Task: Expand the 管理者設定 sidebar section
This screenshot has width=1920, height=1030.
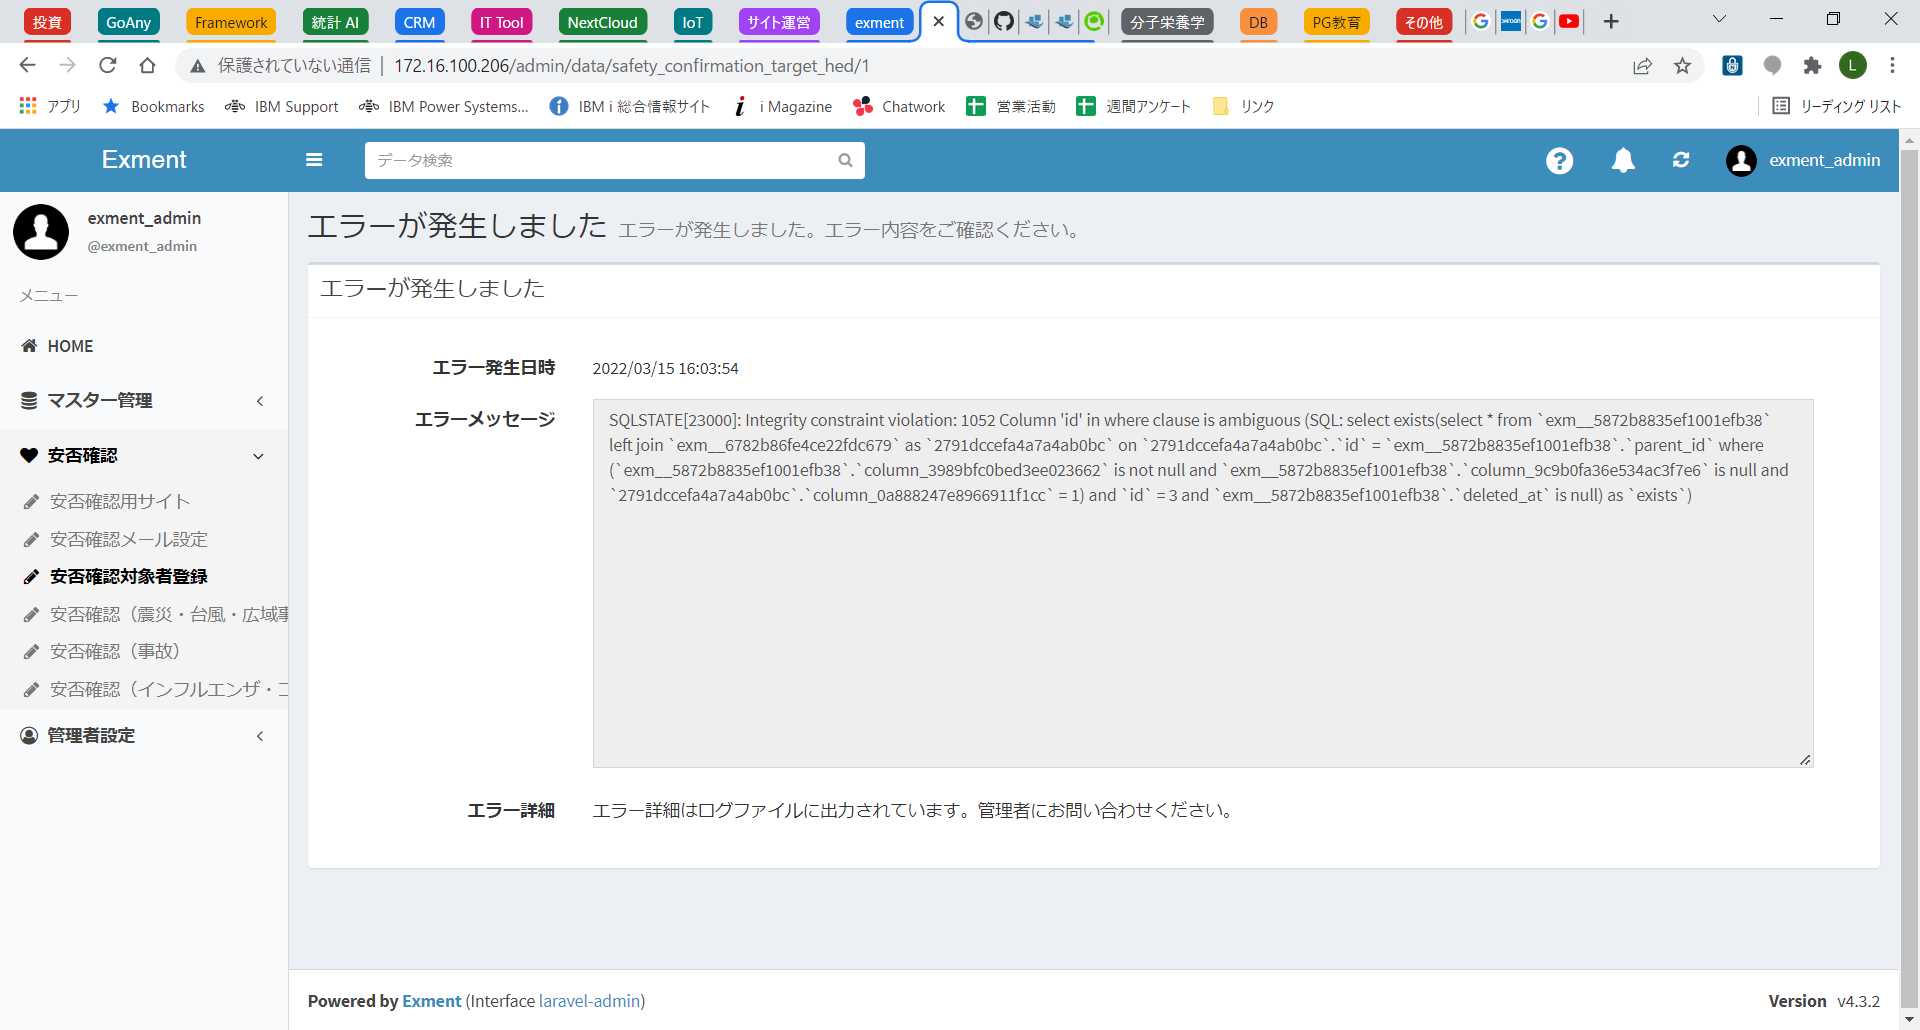Action: coord(260,736)
